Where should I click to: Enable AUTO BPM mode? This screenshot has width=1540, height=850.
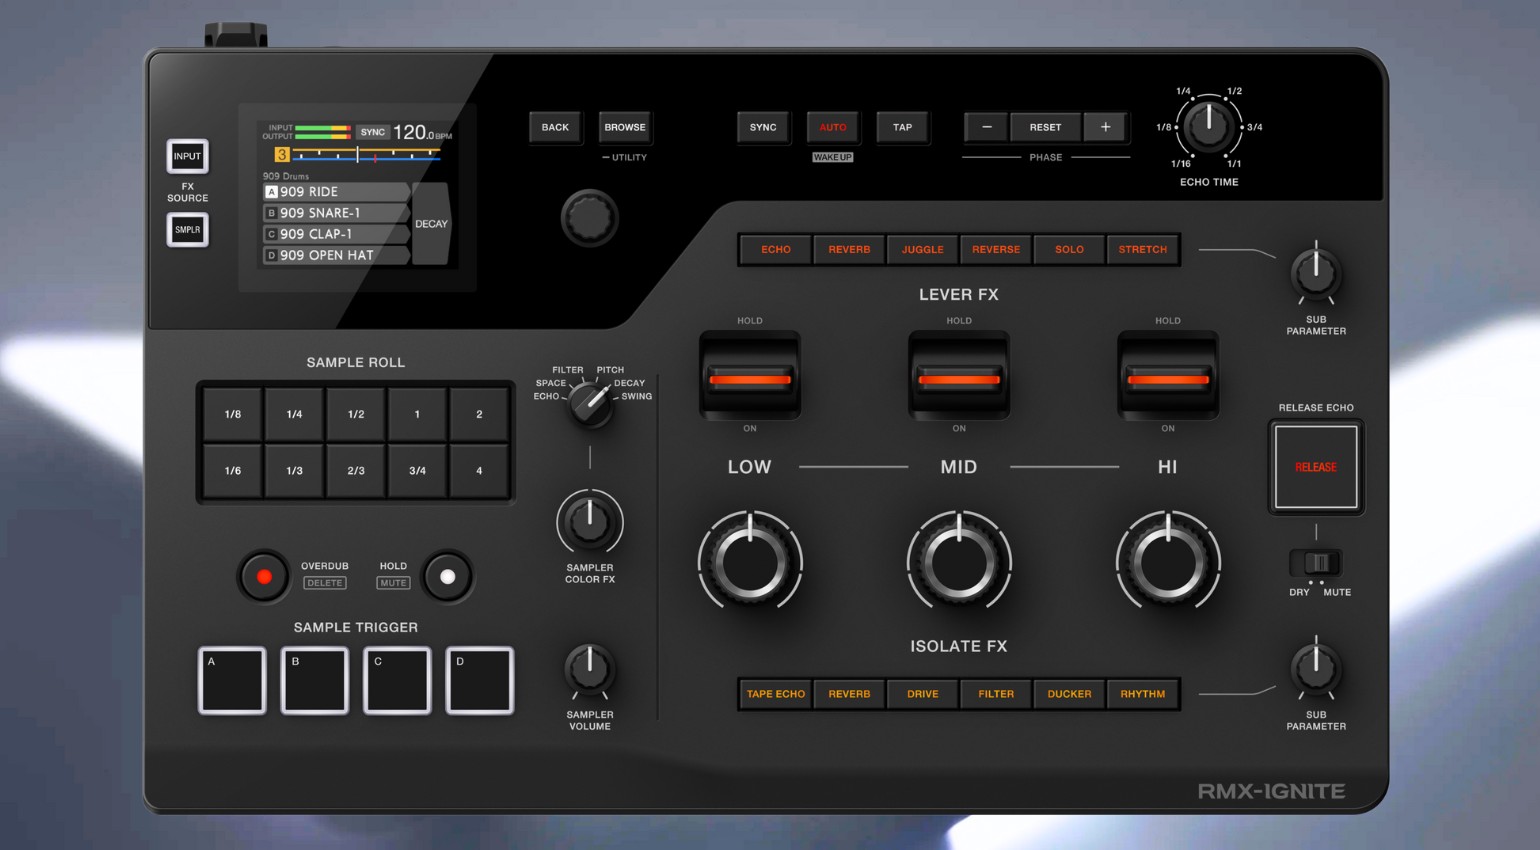click(x=833, y=127)
